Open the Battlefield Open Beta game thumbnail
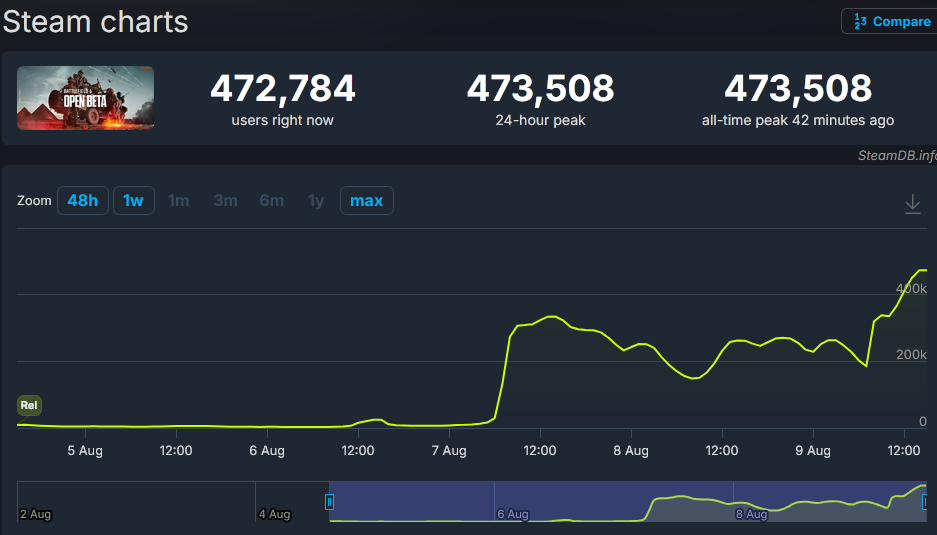This screenshot has width=937, height=535. tap(85, 98)
